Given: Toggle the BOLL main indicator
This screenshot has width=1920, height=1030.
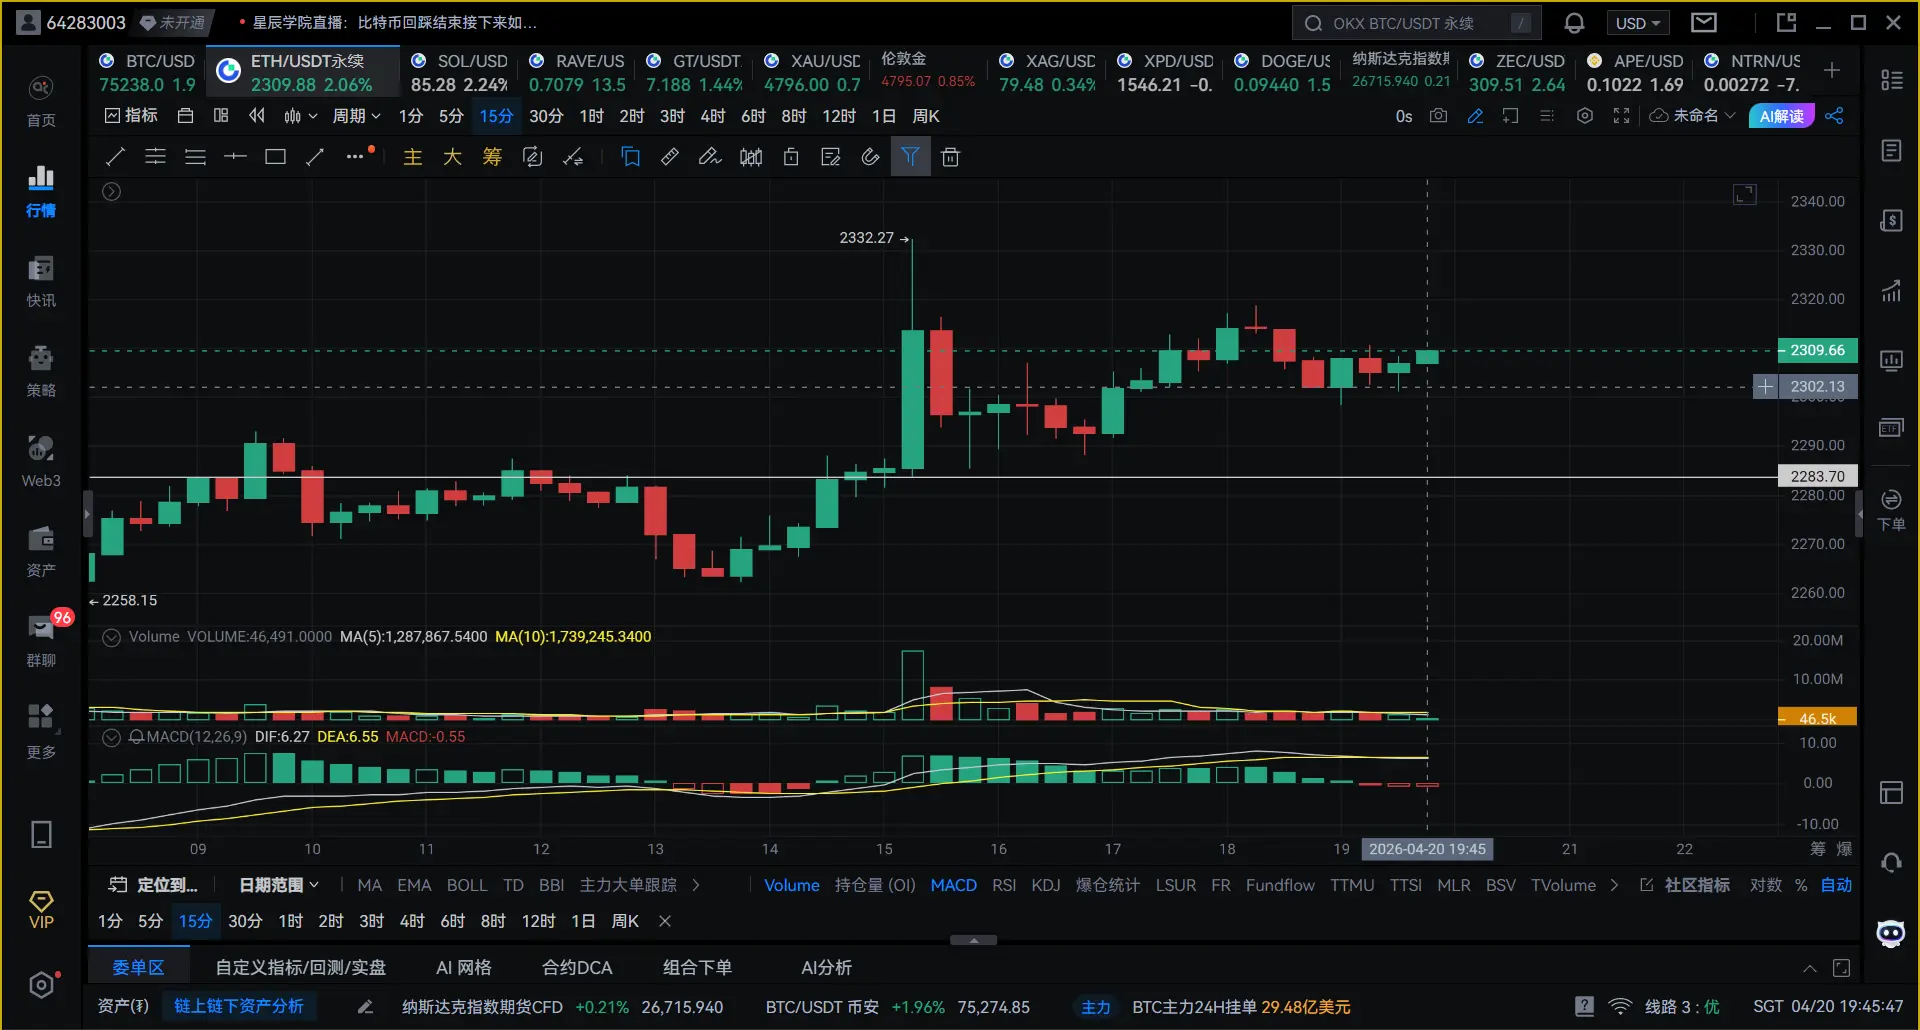Looking at the screenshot, I should [x=467, y=885].
